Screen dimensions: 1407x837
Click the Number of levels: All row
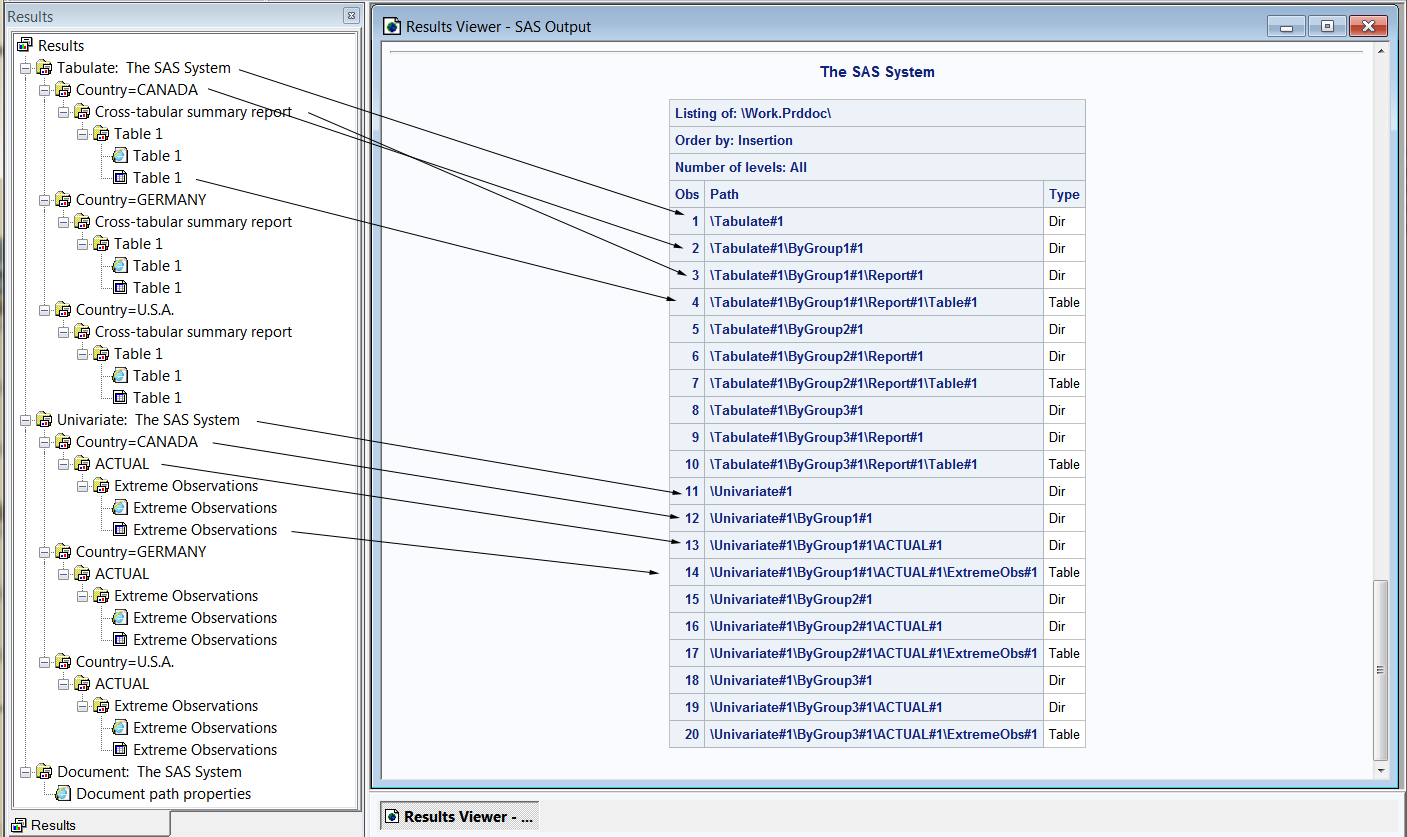(877, 167)
